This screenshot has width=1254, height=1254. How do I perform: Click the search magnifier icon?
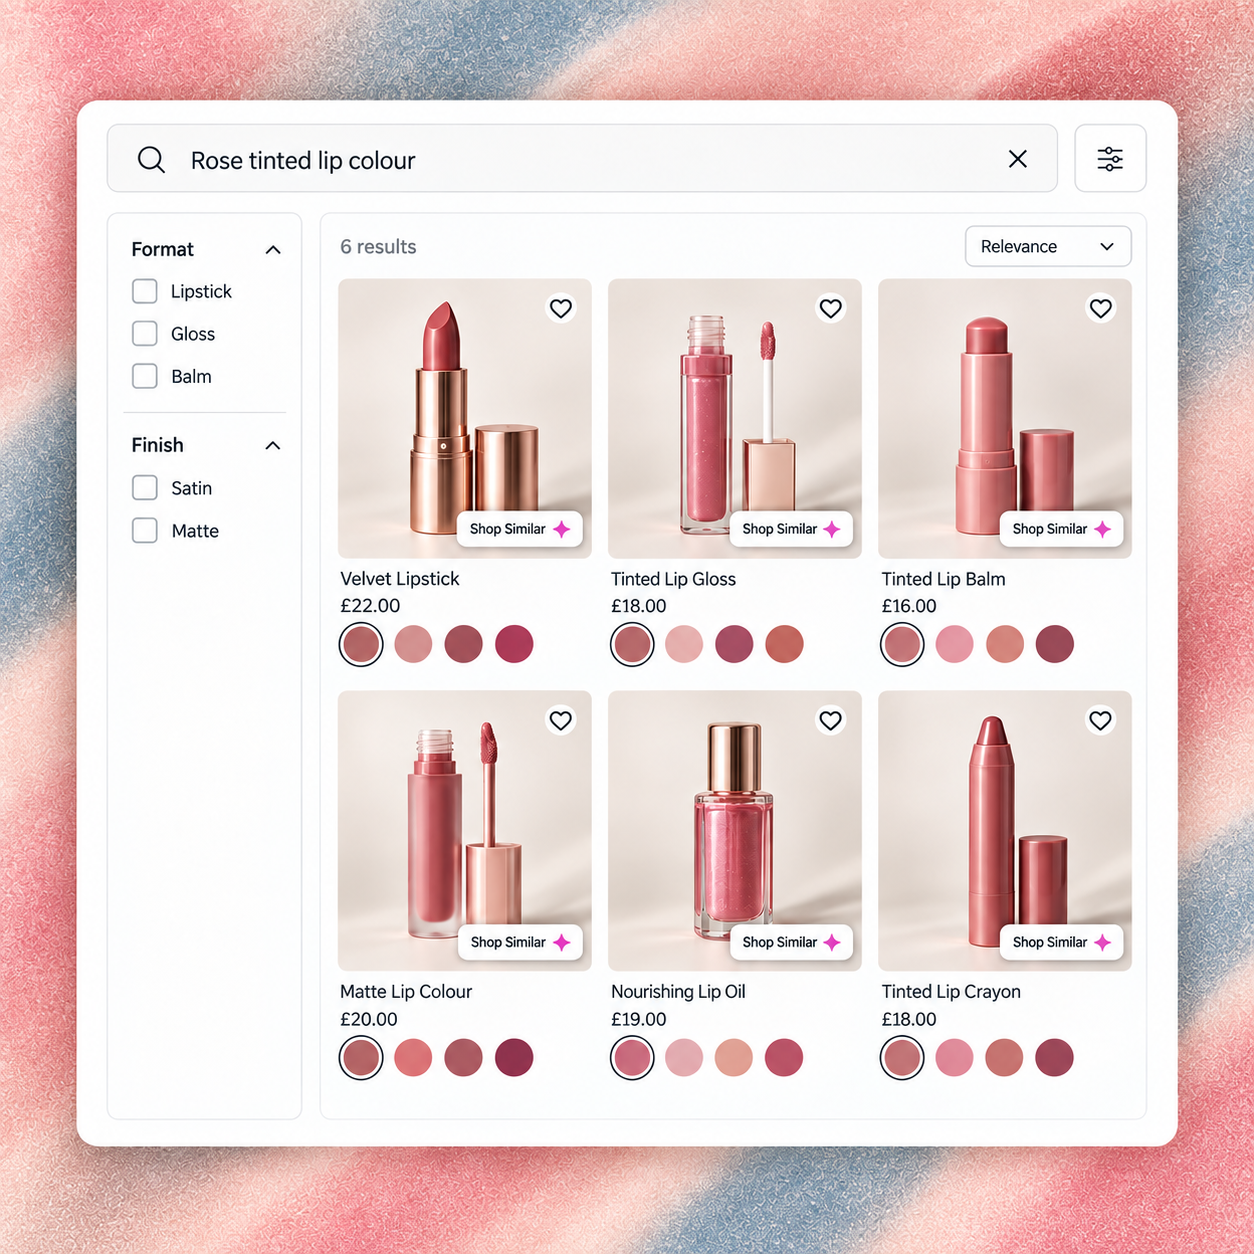click(x=151, y=159)
